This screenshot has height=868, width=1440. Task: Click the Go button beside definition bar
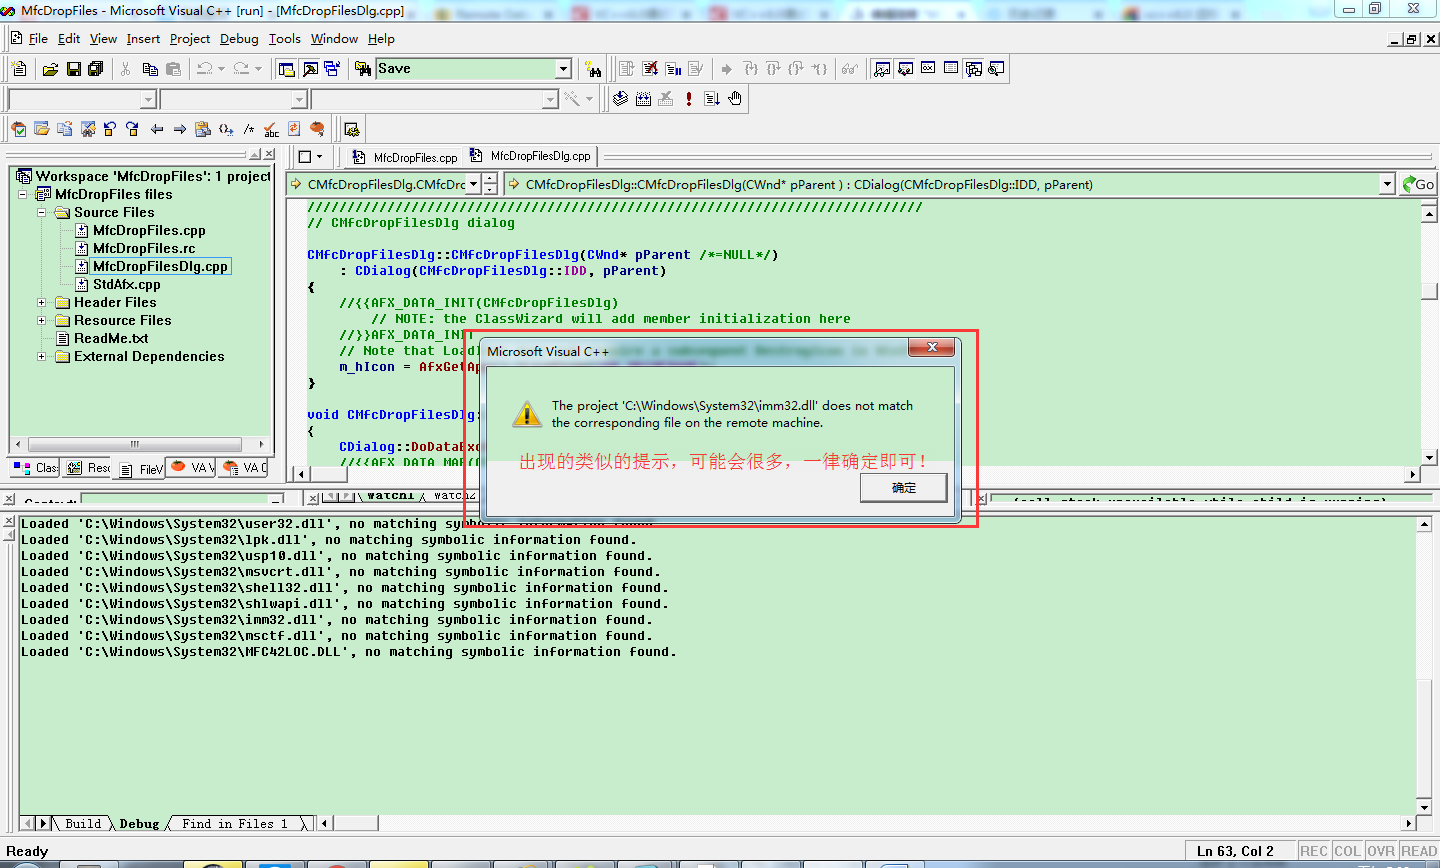(1418, 184)
